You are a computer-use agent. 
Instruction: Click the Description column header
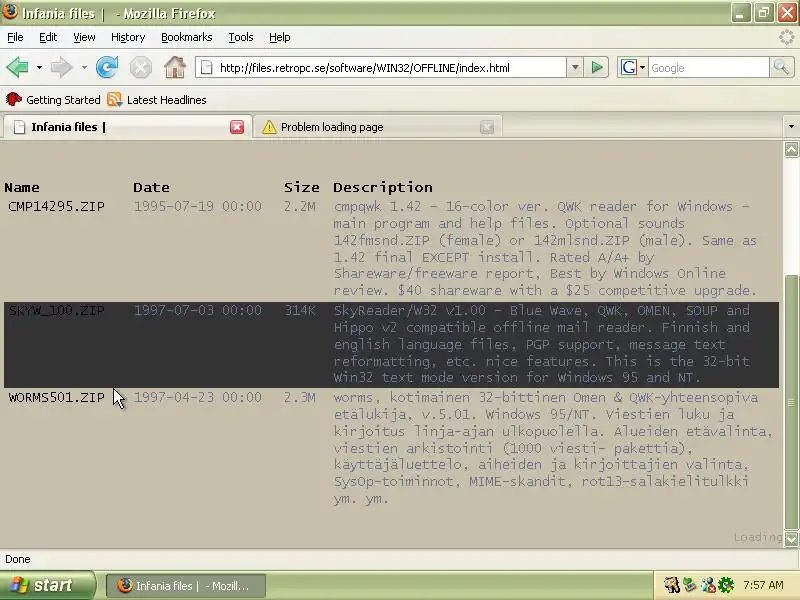[x=383, y=187]
